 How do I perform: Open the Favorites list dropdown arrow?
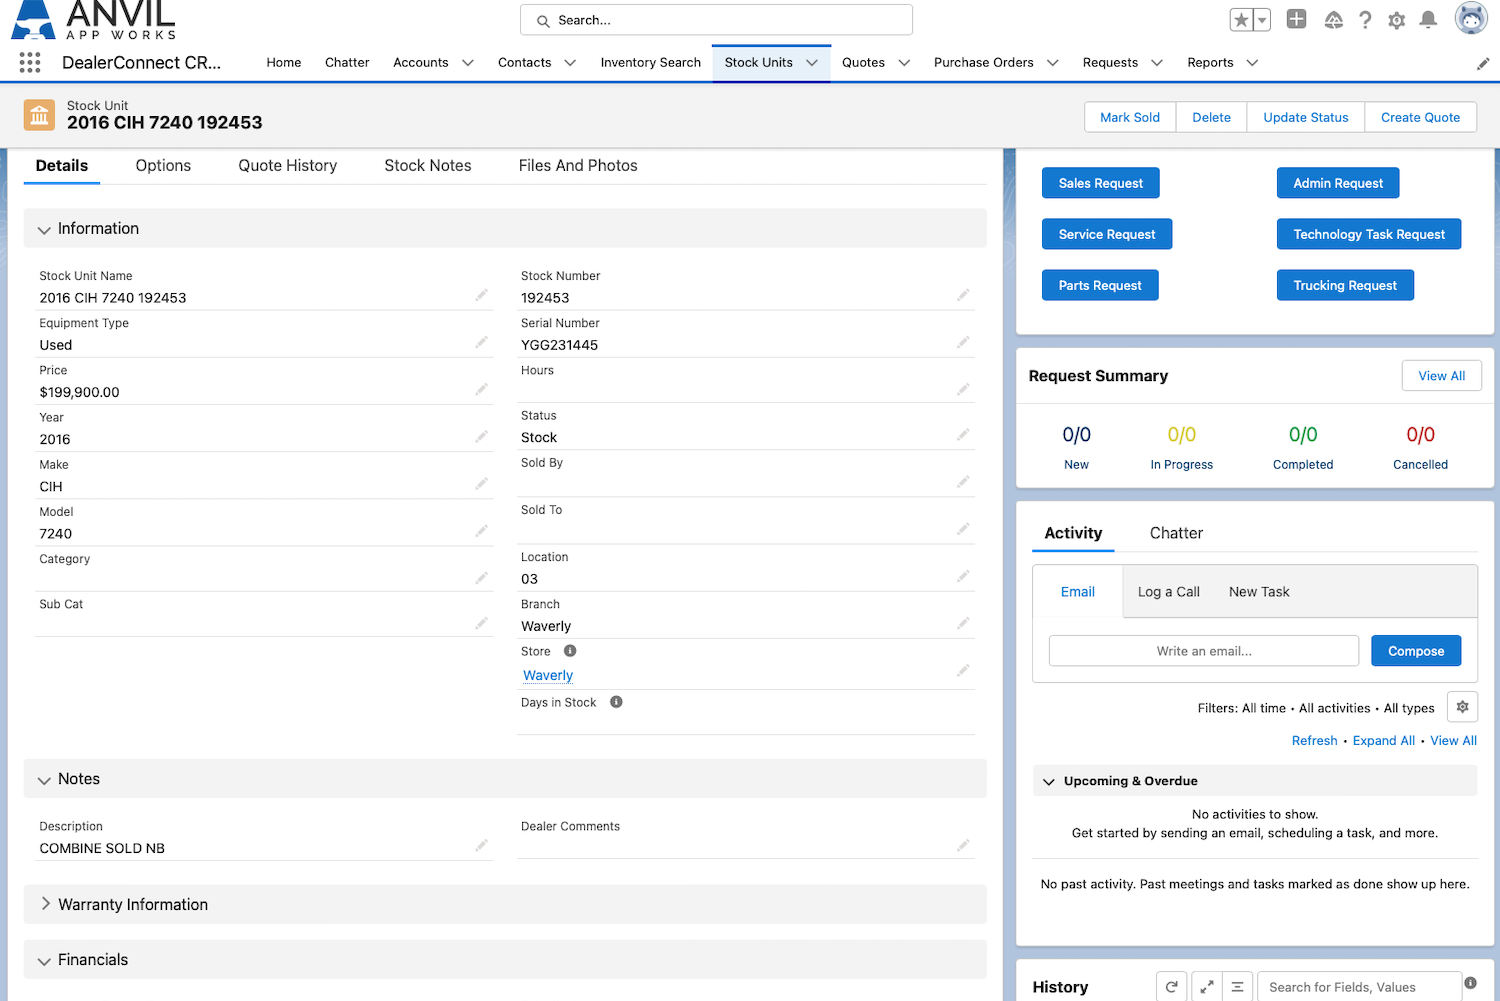click(1262, 20)
